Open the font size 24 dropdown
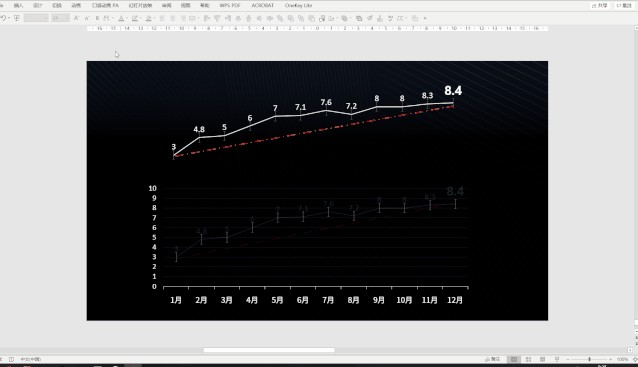This screenshot has height=367, width=638. pyautogui.click(x=60, y=18)
